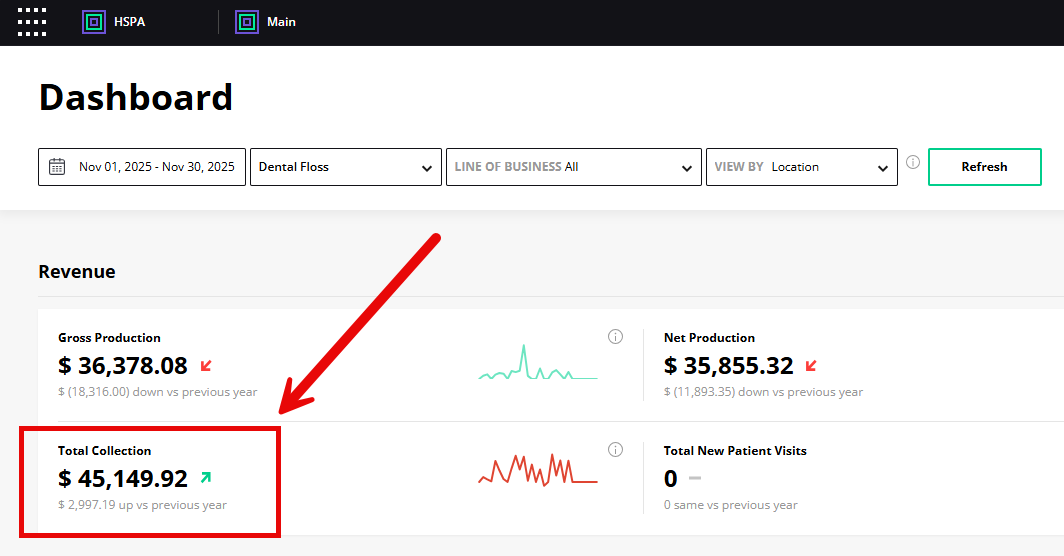Click green up arrow next to Total Collection

click(x=206, y=479)
